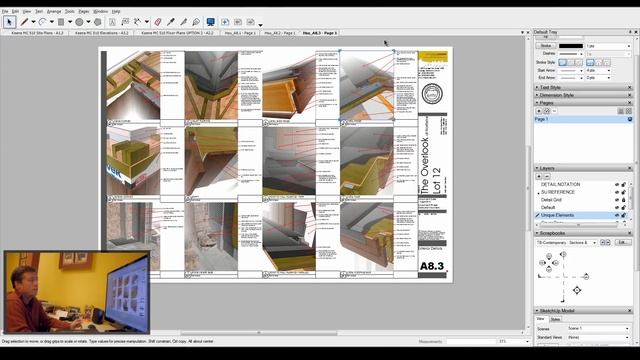Open the Standard Views dropdown
The height and width of the screenshot is (360, 640).
point(598,338)
